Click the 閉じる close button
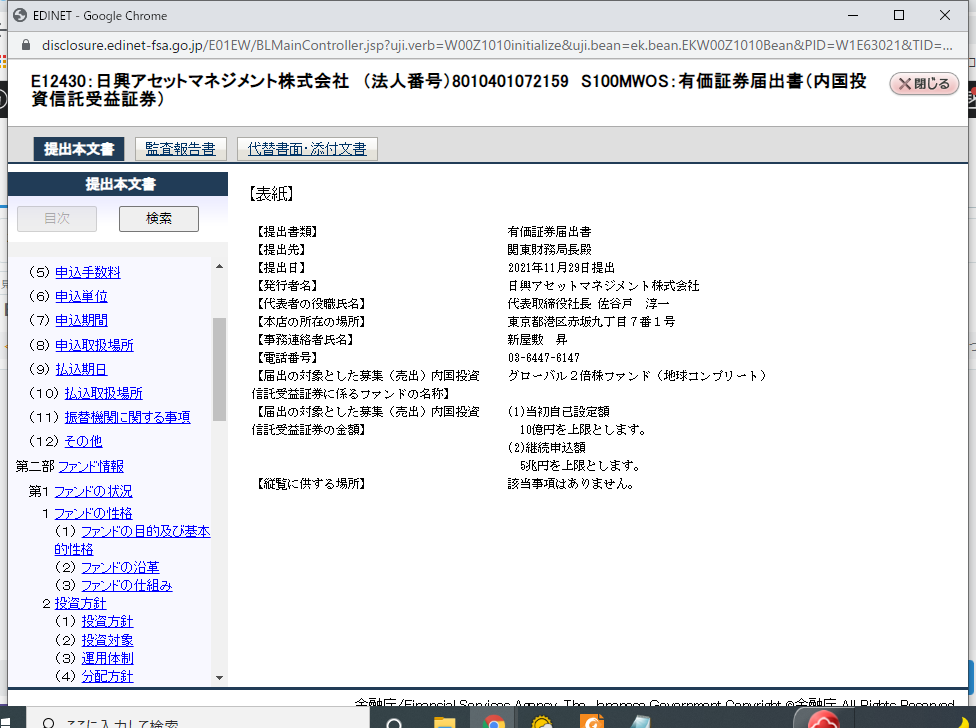 pyautogui.click(x=924, y=83)
